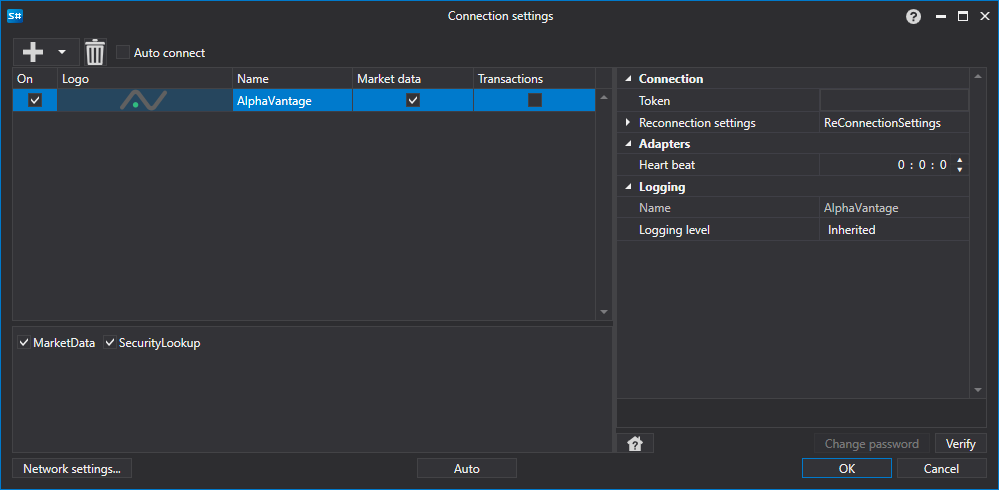The width and height of the screenshot is (999, 490).
Task: Open the add connection dropdown arrow
Action: coord(62,52)
